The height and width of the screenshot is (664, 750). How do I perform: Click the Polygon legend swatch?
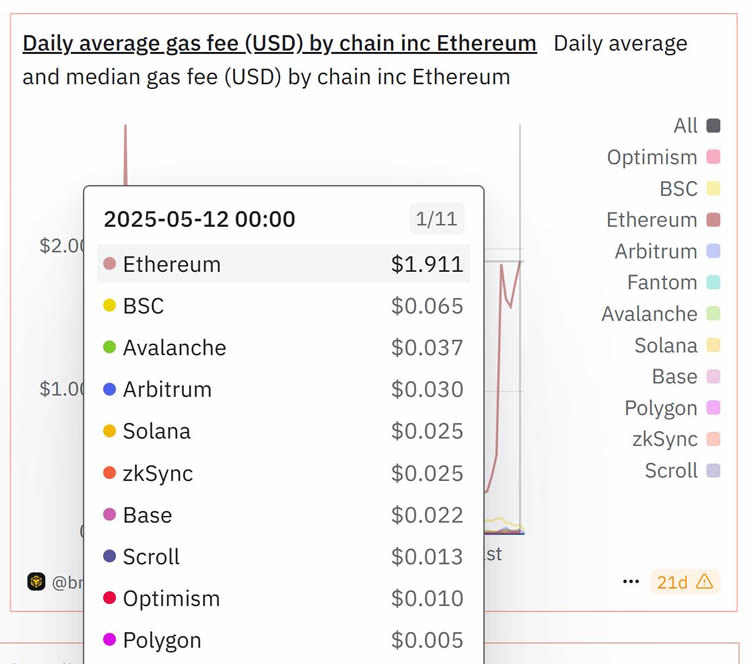713,408
